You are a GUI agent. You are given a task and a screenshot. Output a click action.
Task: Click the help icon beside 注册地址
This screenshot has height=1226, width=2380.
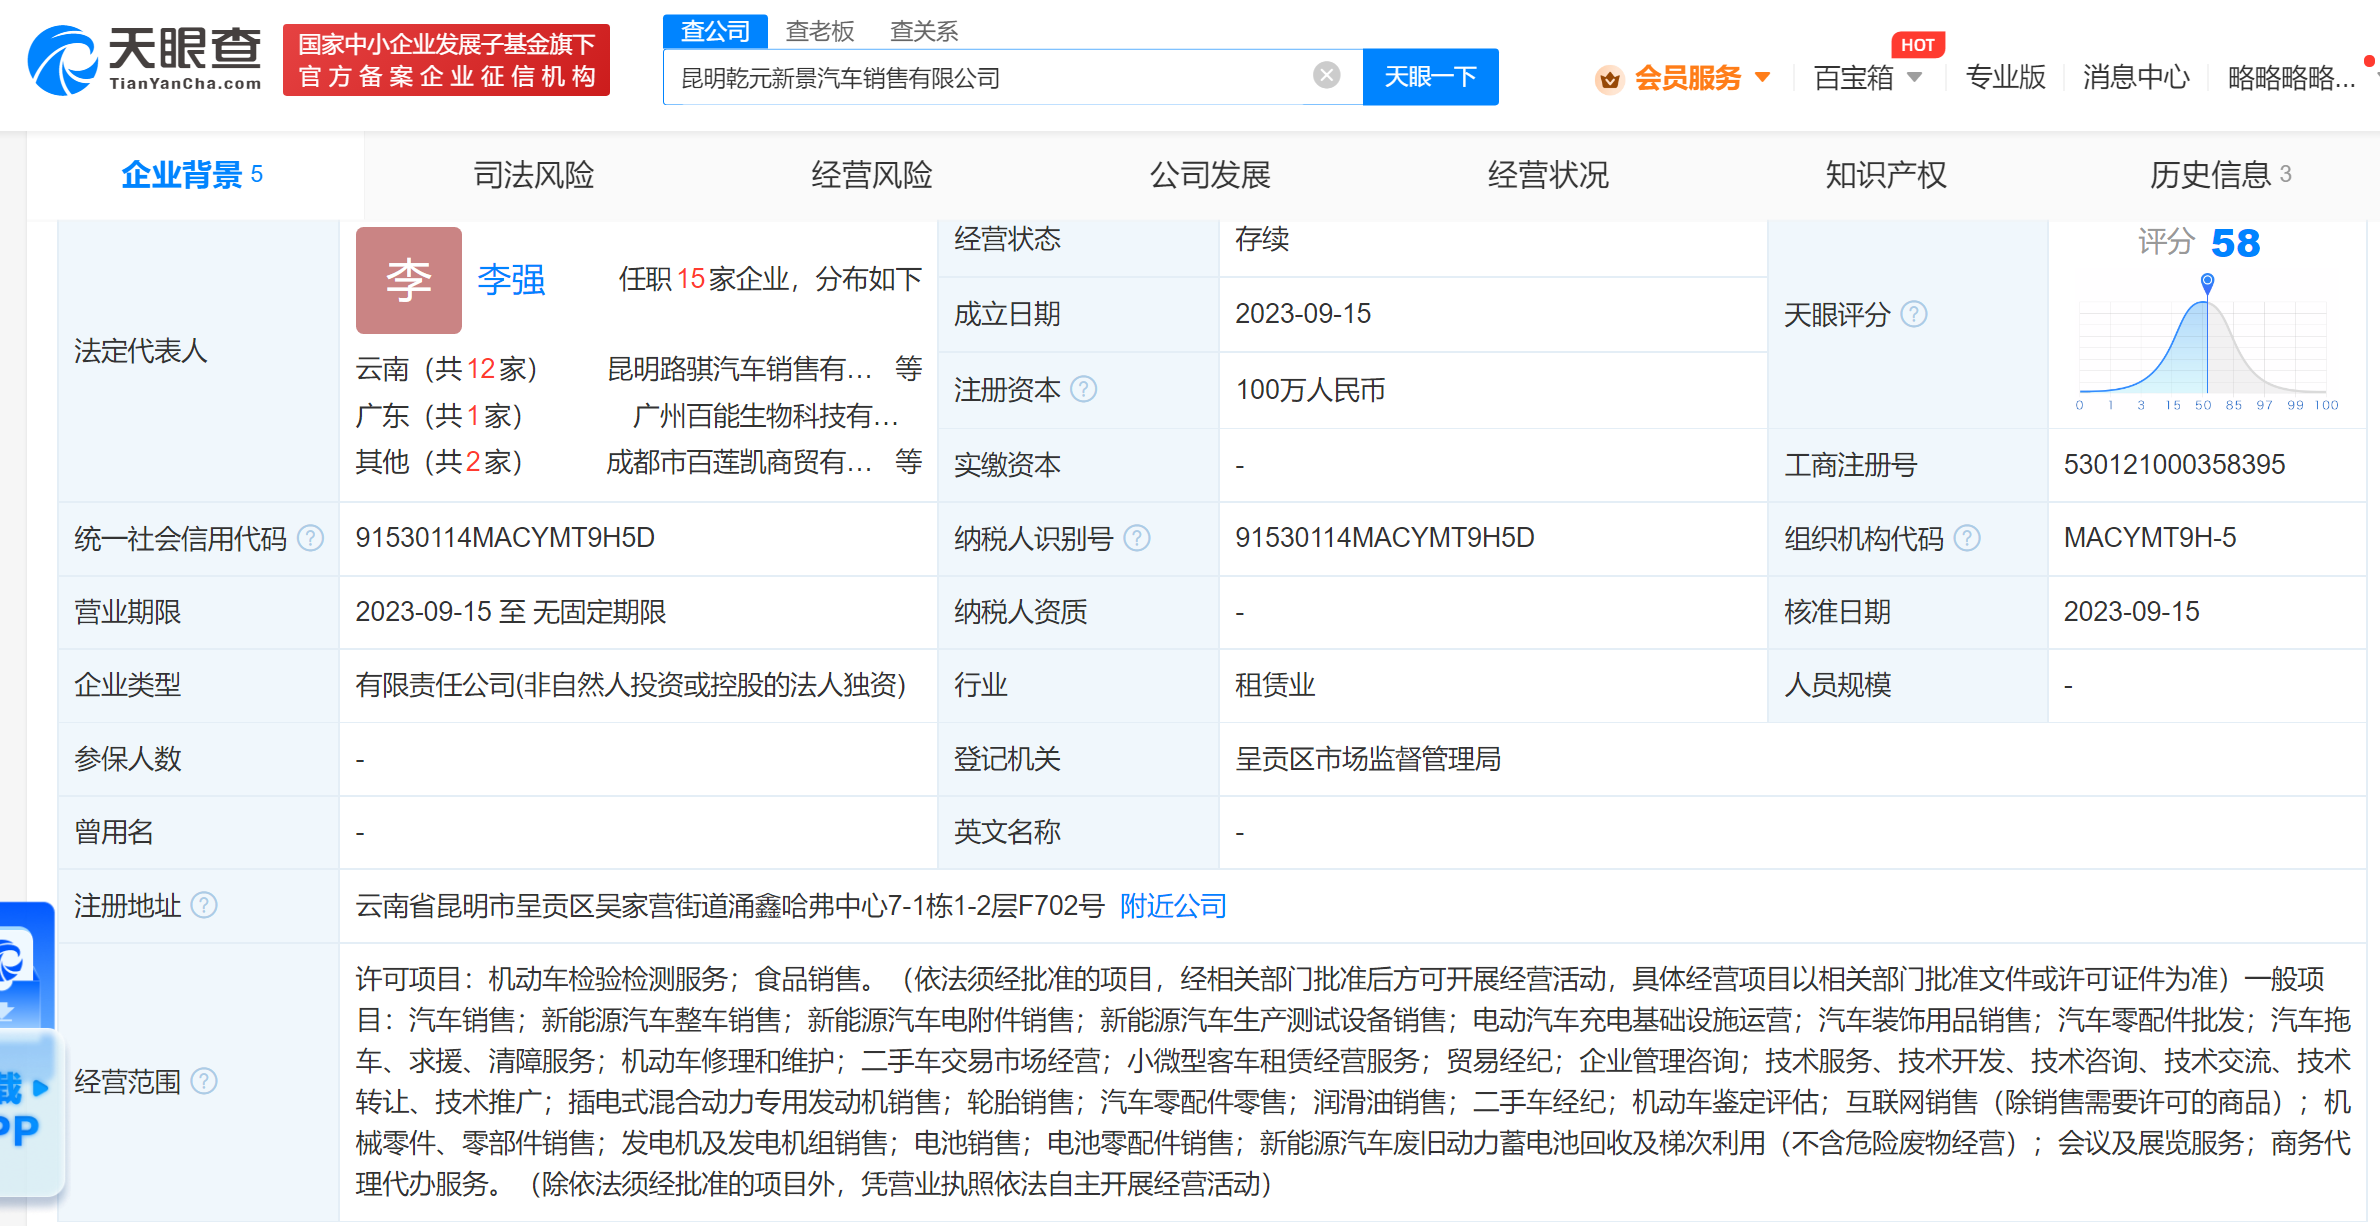pyautogui.click(x=204, y=906)
